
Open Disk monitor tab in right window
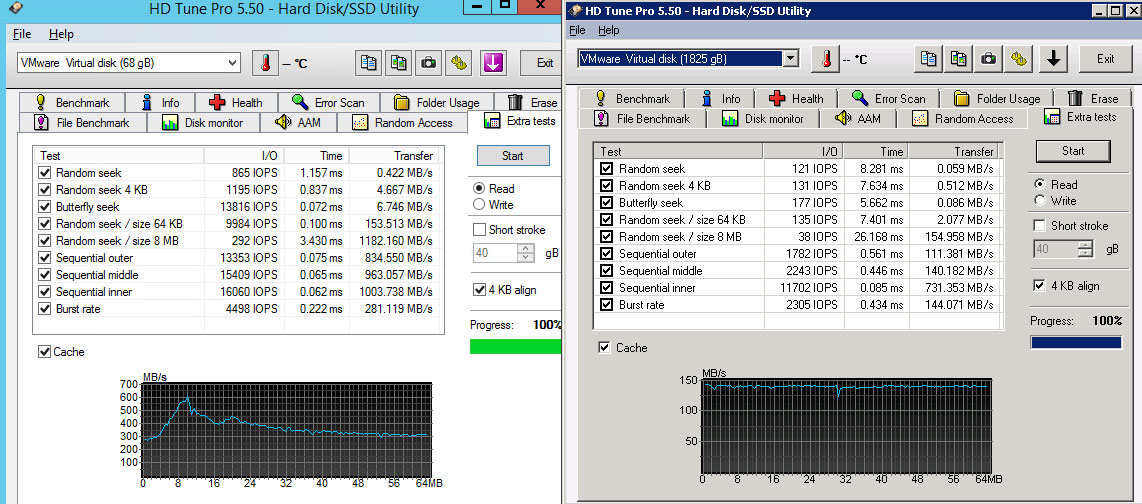click(x=764, y=118)
